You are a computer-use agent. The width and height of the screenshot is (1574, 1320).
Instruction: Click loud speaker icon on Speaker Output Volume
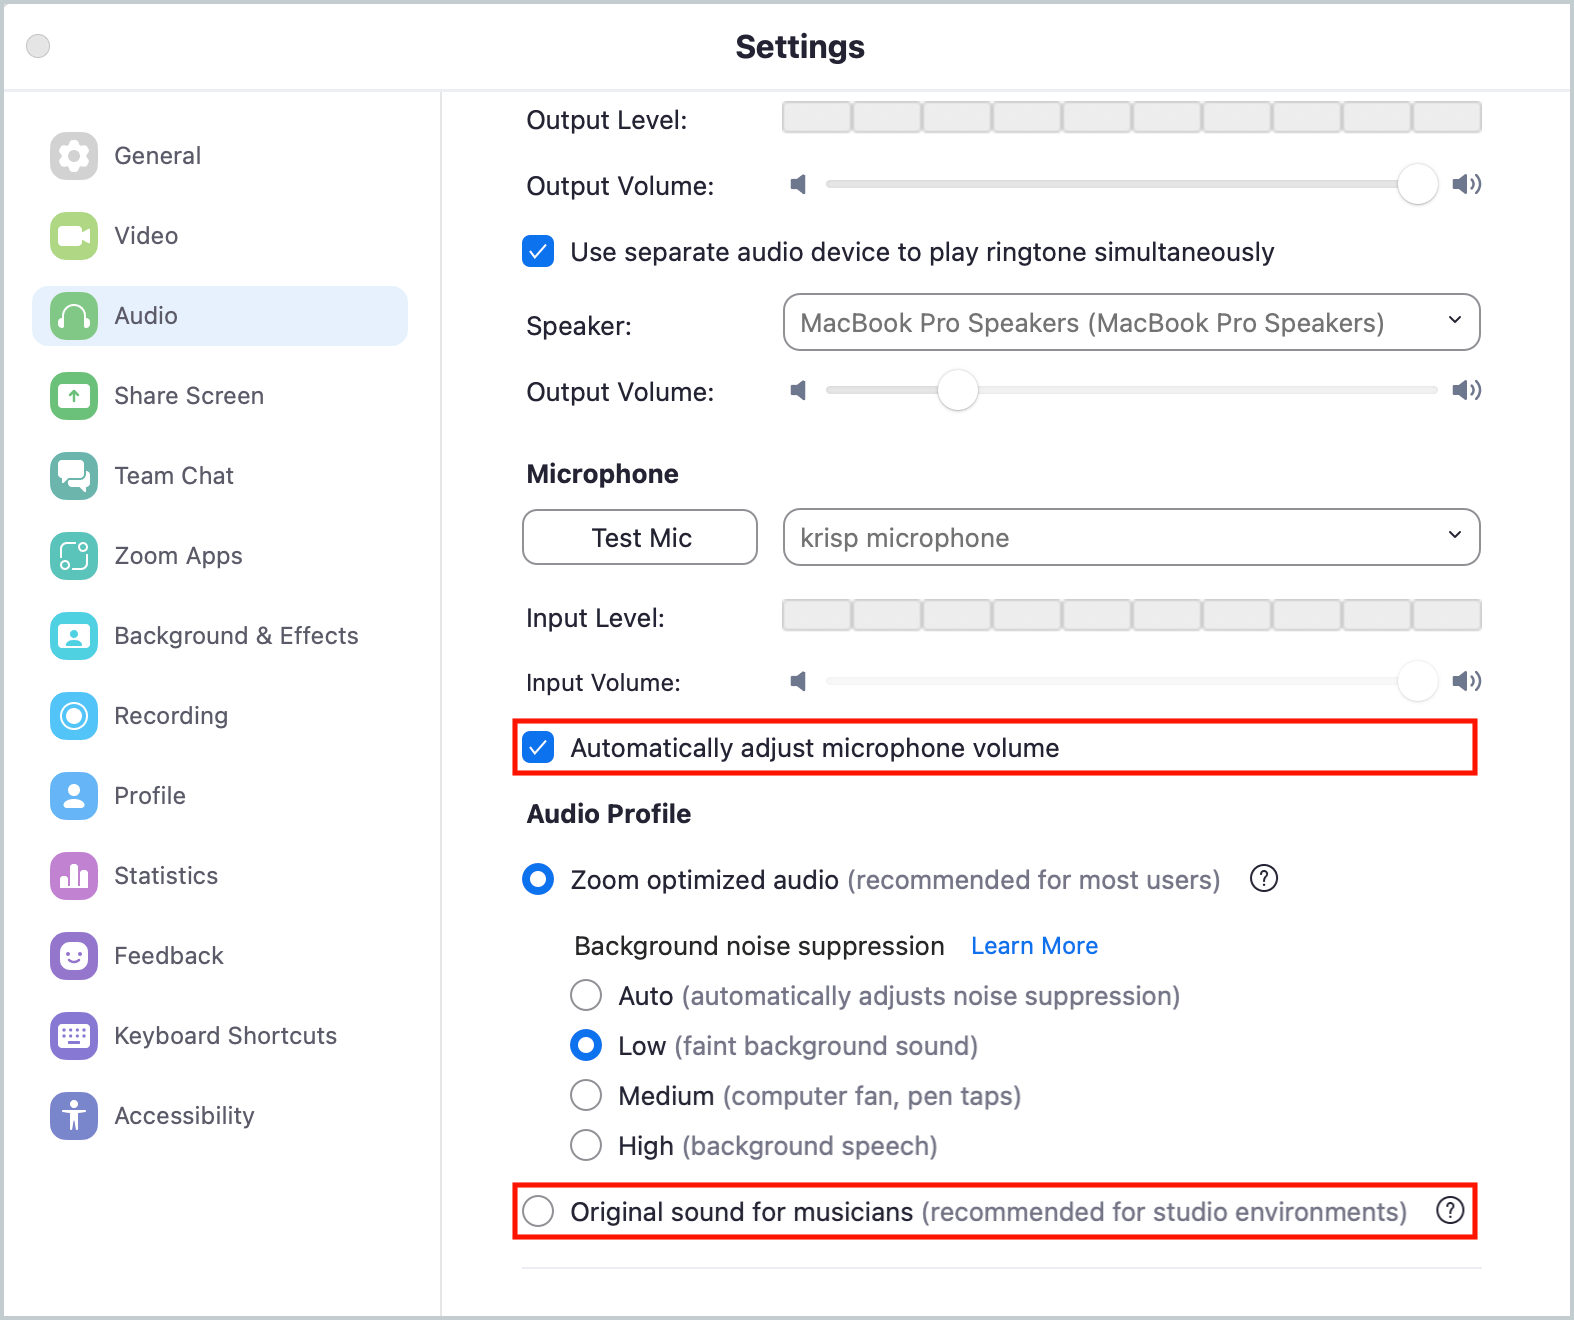(1467, 390)
